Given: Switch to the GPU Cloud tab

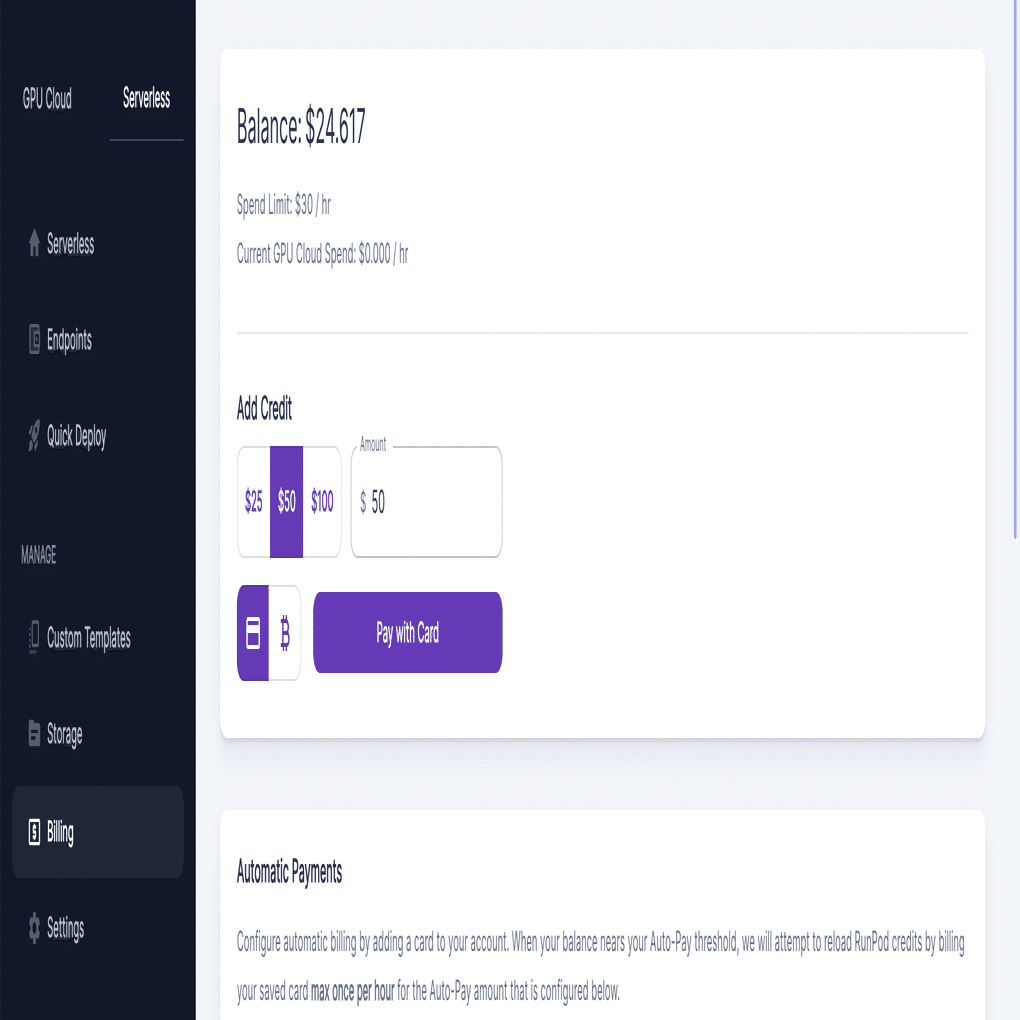Looking at the screenshot, I should 47,99.
